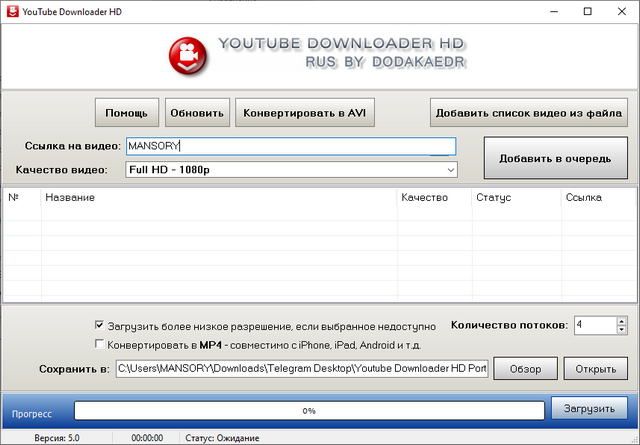Click Обзор to browse for folder
This screenshot has width=640, height=445.
click(525, 369)
